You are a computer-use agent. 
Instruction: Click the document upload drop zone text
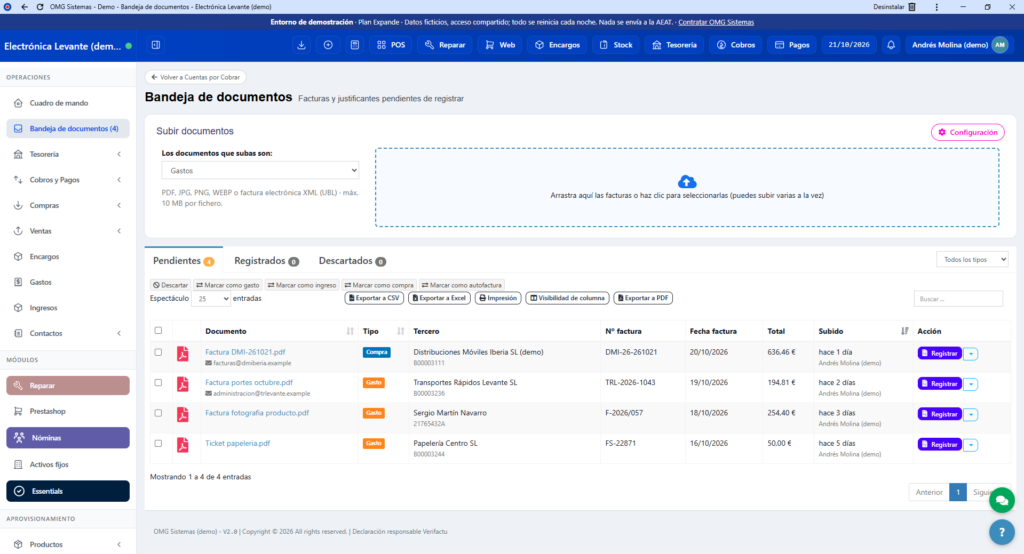[x=687, y=195]
